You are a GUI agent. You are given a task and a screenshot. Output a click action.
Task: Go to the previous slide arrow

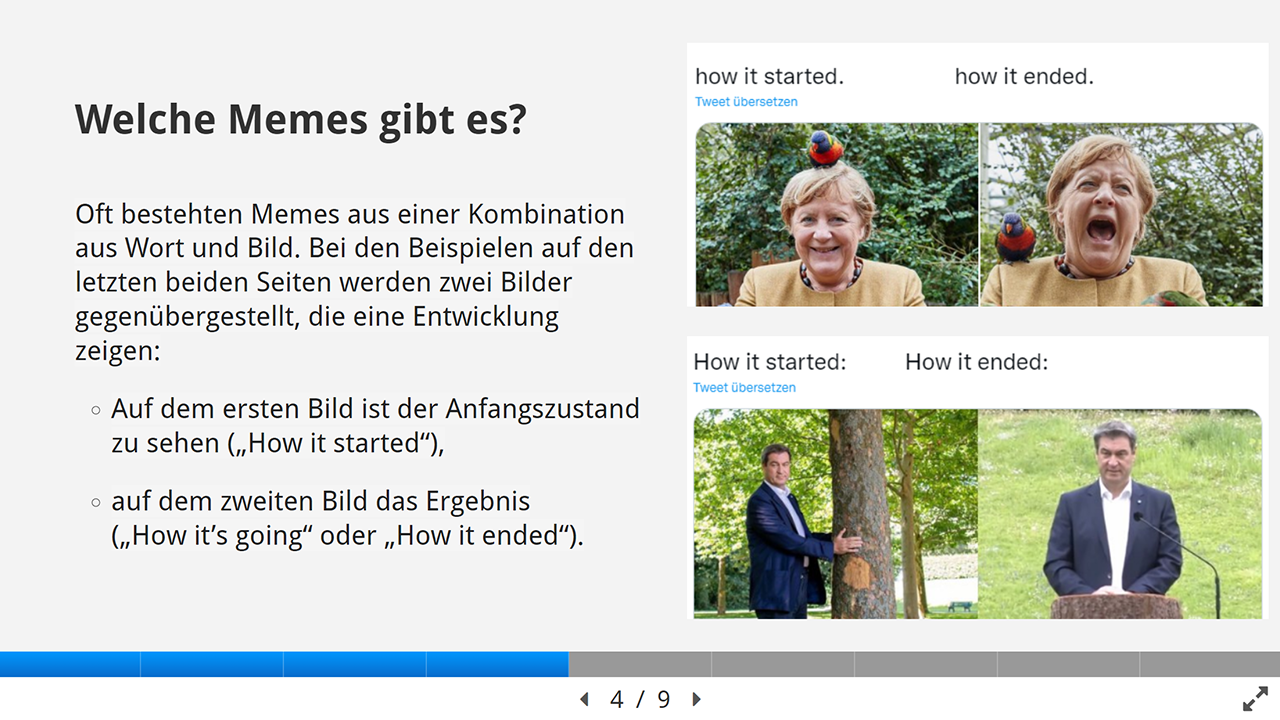(584, 699)
